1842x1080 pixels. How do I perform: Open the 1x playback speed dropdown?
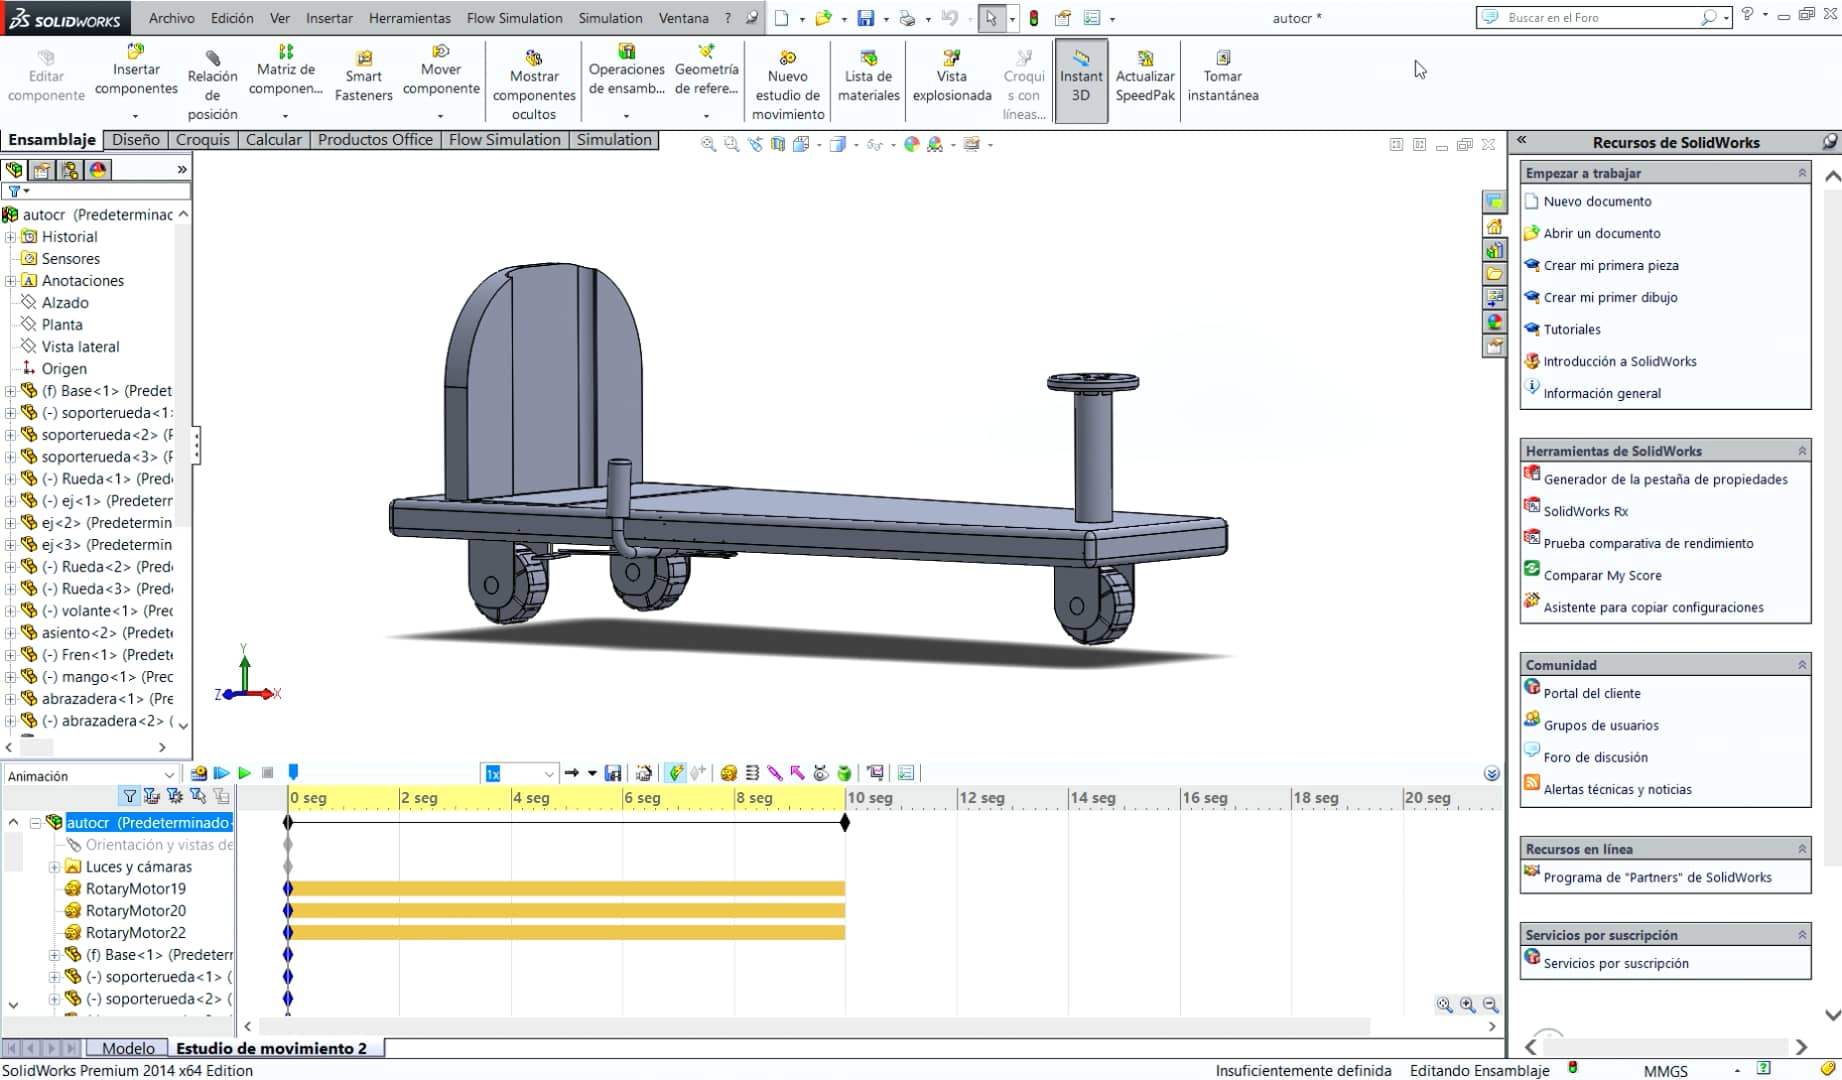click(548, 773)
